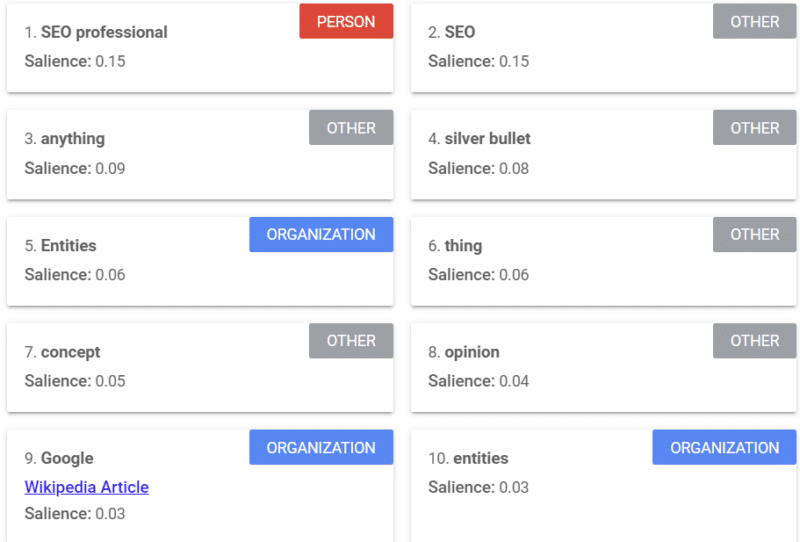Select the '4. silver bullet' entity title
Viewport: 800px width, 542px height.
(479, 139)
